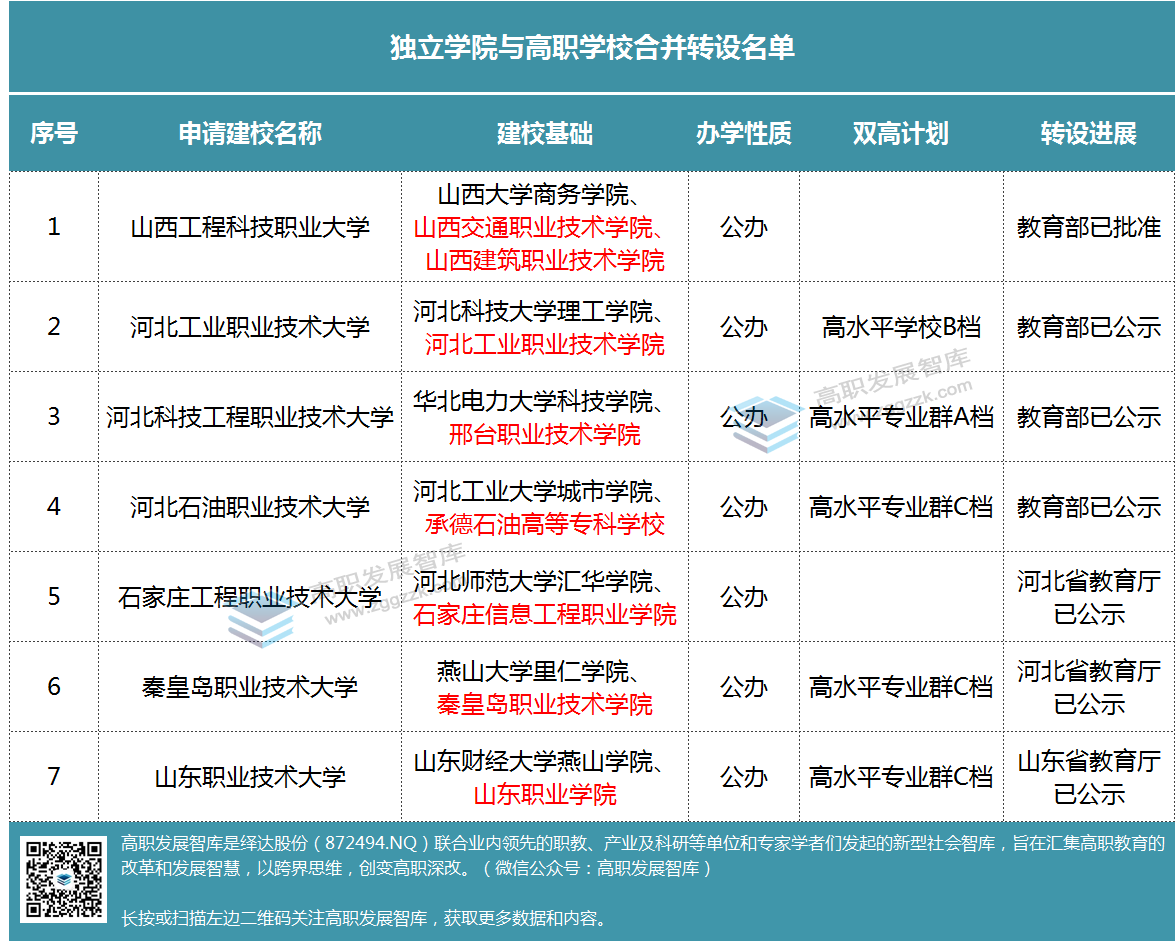This screenshot has height=941, width=1175.
Task: Select 山东省教育厅已公示 status cell
Action: pos(1089,777)
